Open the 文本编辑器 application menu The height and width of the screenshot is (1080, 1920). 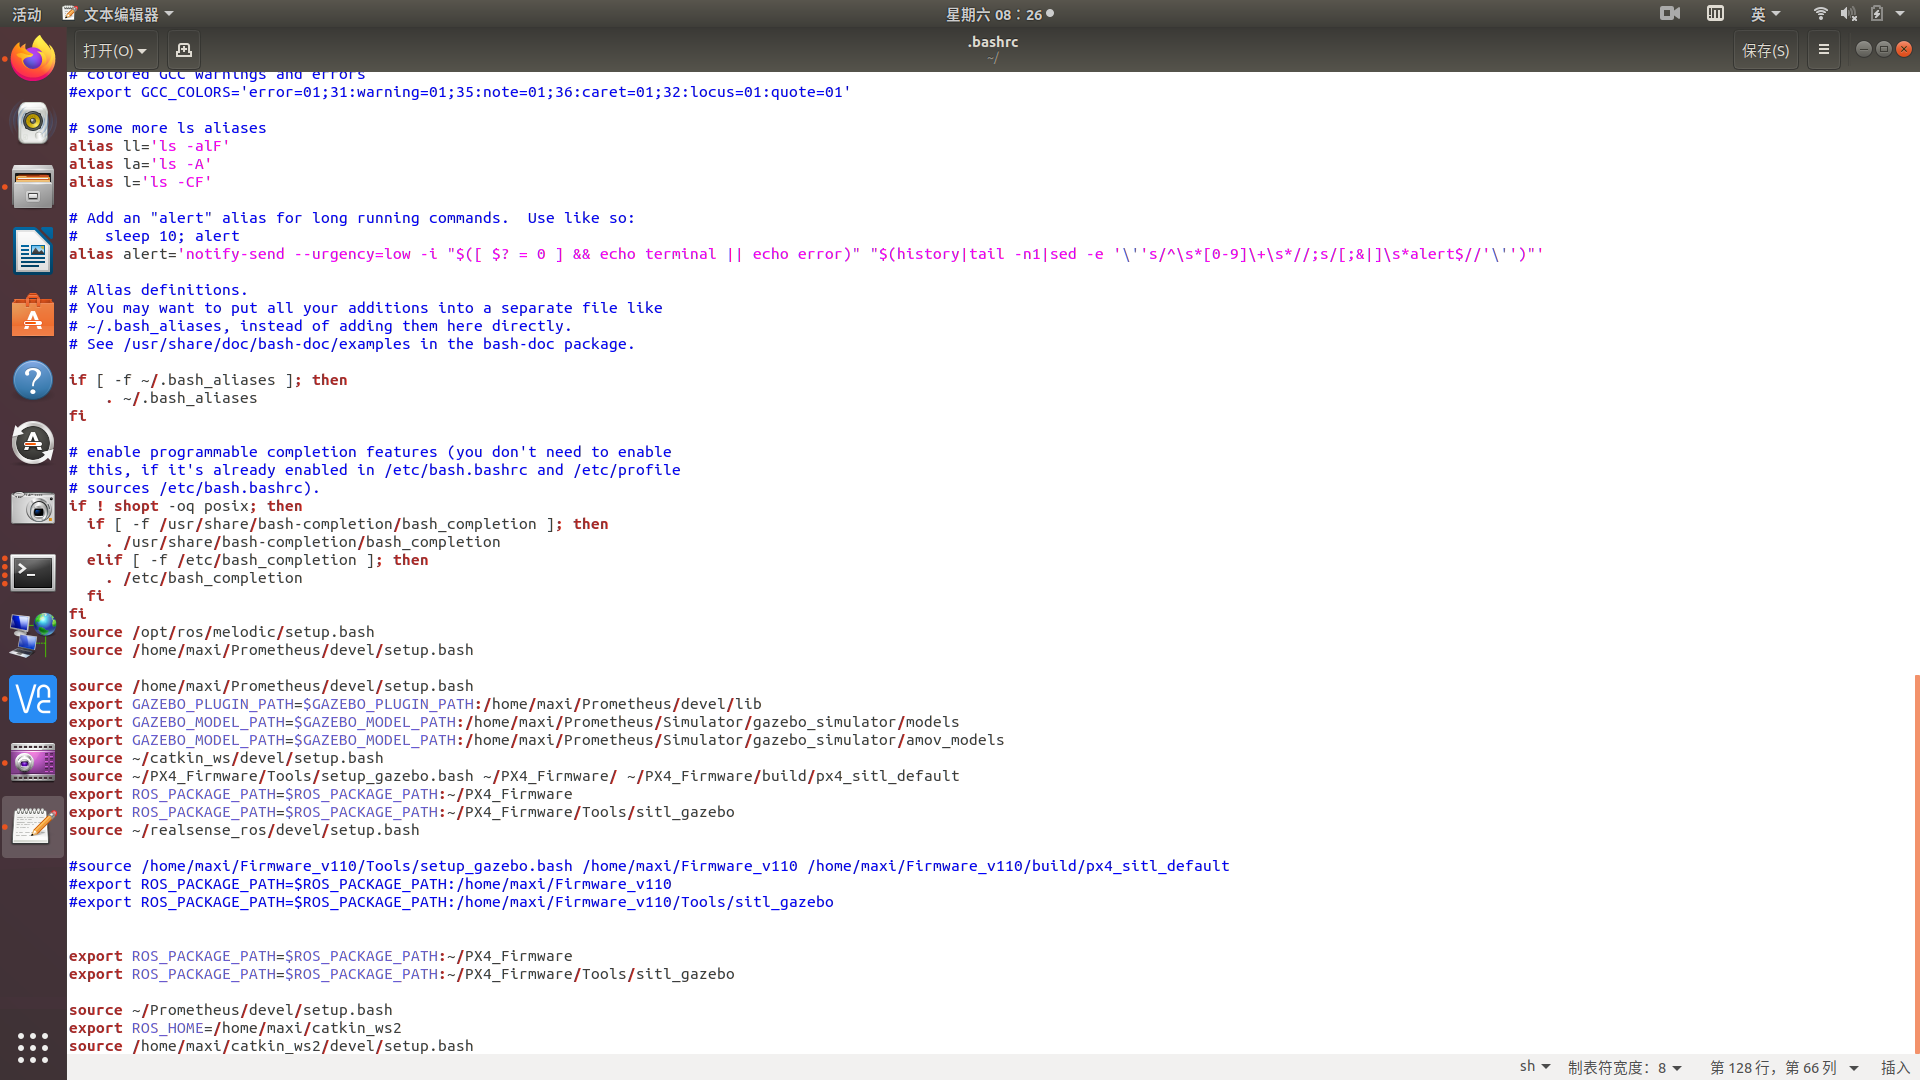point(120,13)
